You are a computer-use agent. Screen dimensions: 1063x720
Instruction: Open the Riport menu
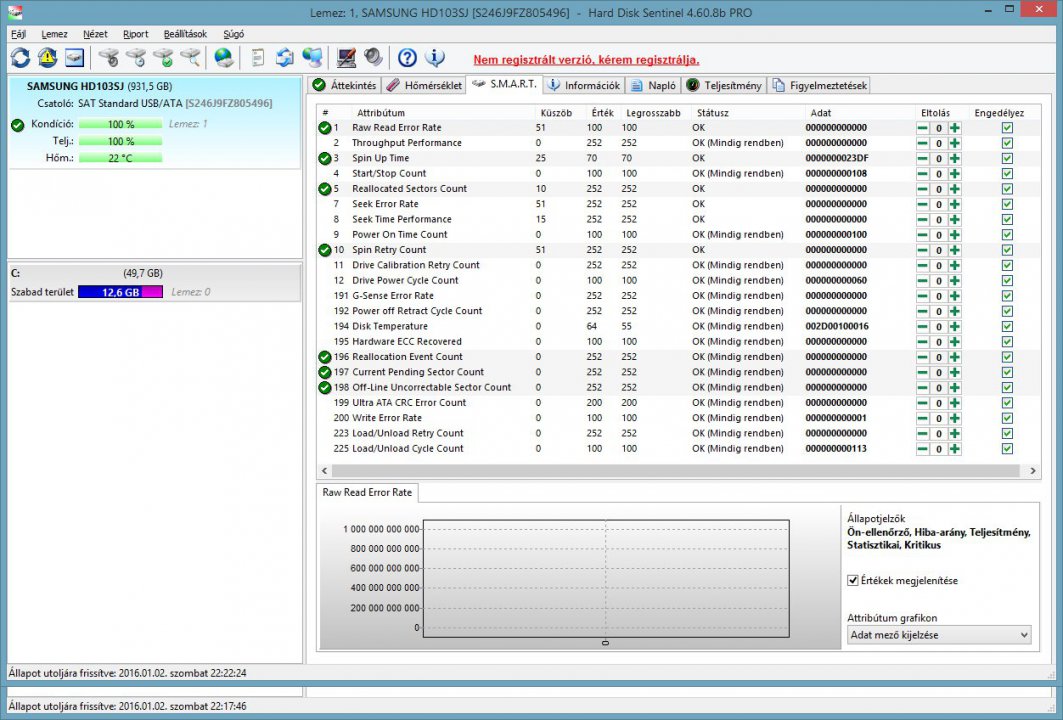coord(135,34)
